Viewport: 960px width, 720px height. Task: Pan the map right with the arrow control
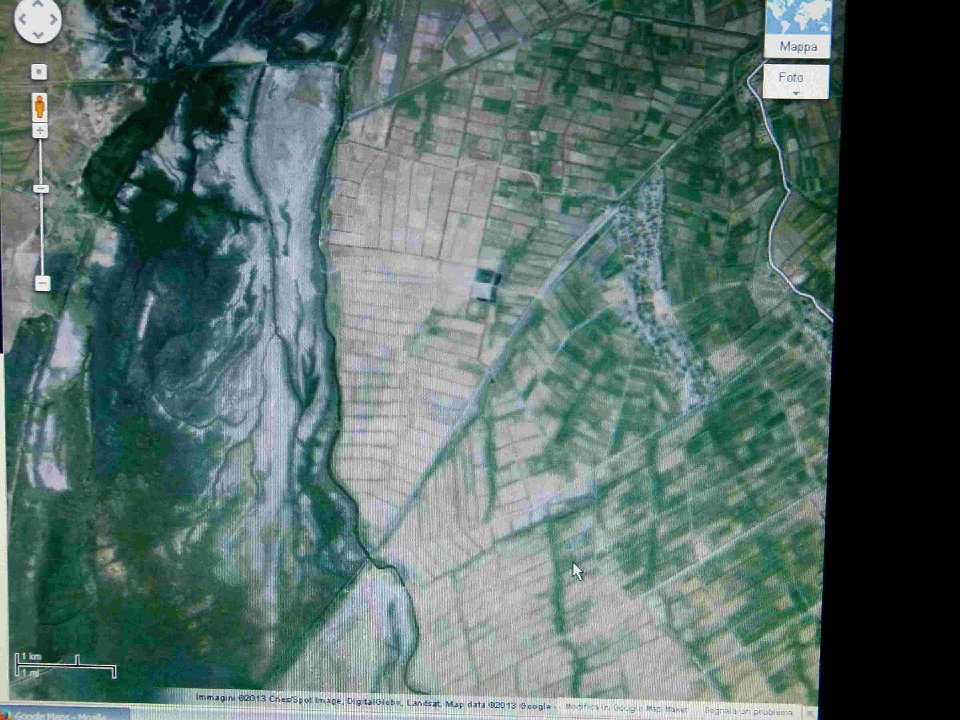click(53, 19)
